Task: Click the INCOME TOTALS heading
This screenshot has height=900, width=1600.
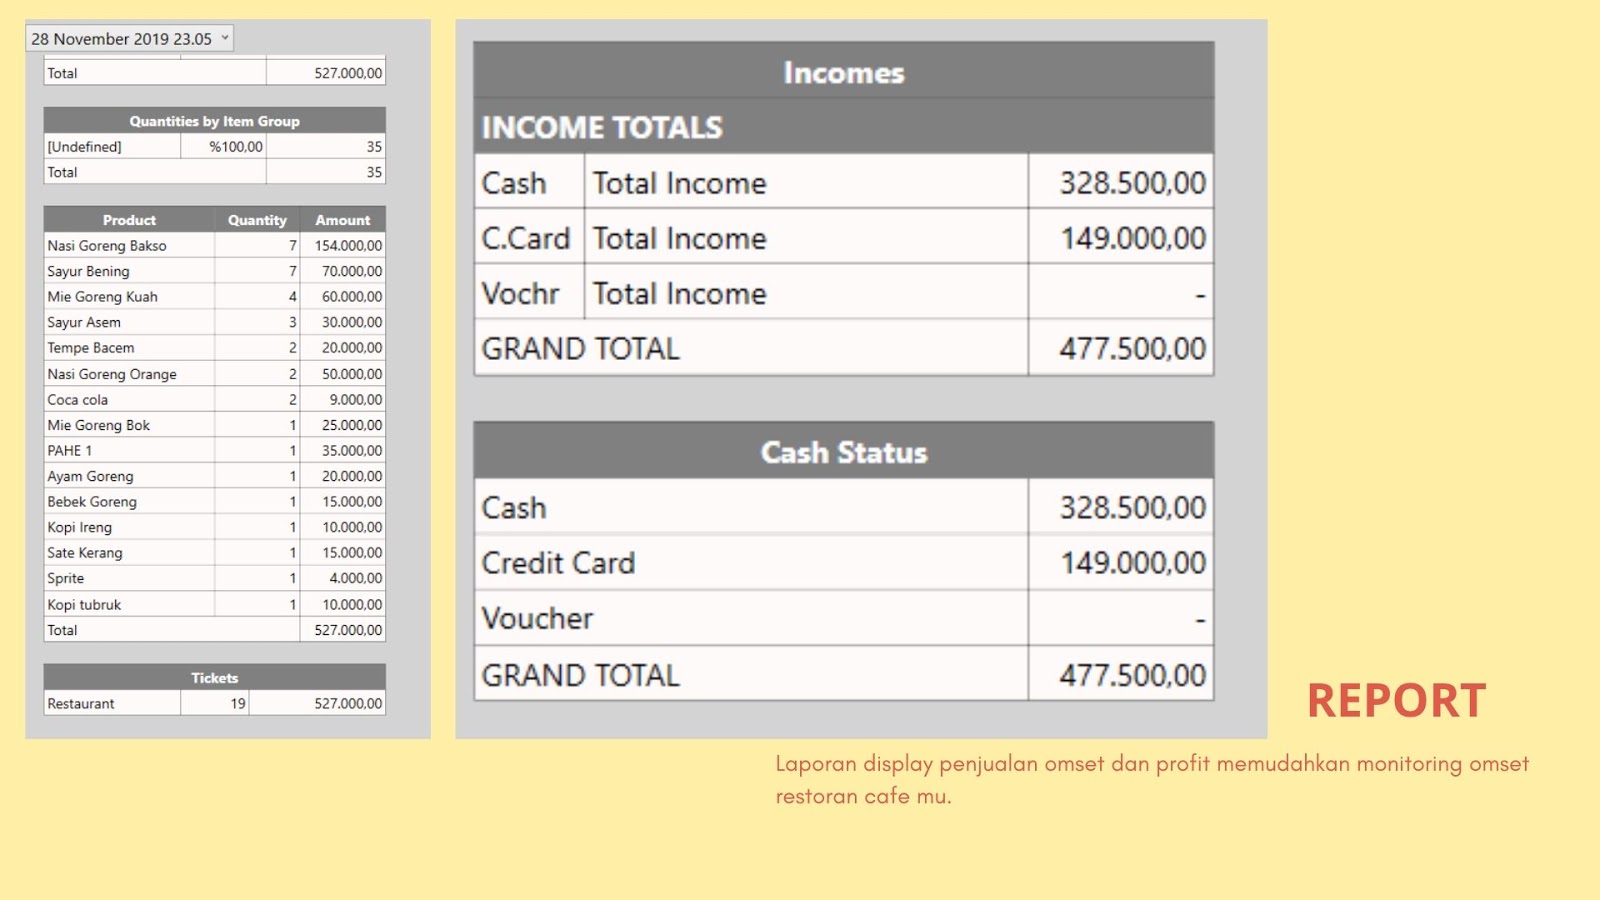Action: coord(602,127)
